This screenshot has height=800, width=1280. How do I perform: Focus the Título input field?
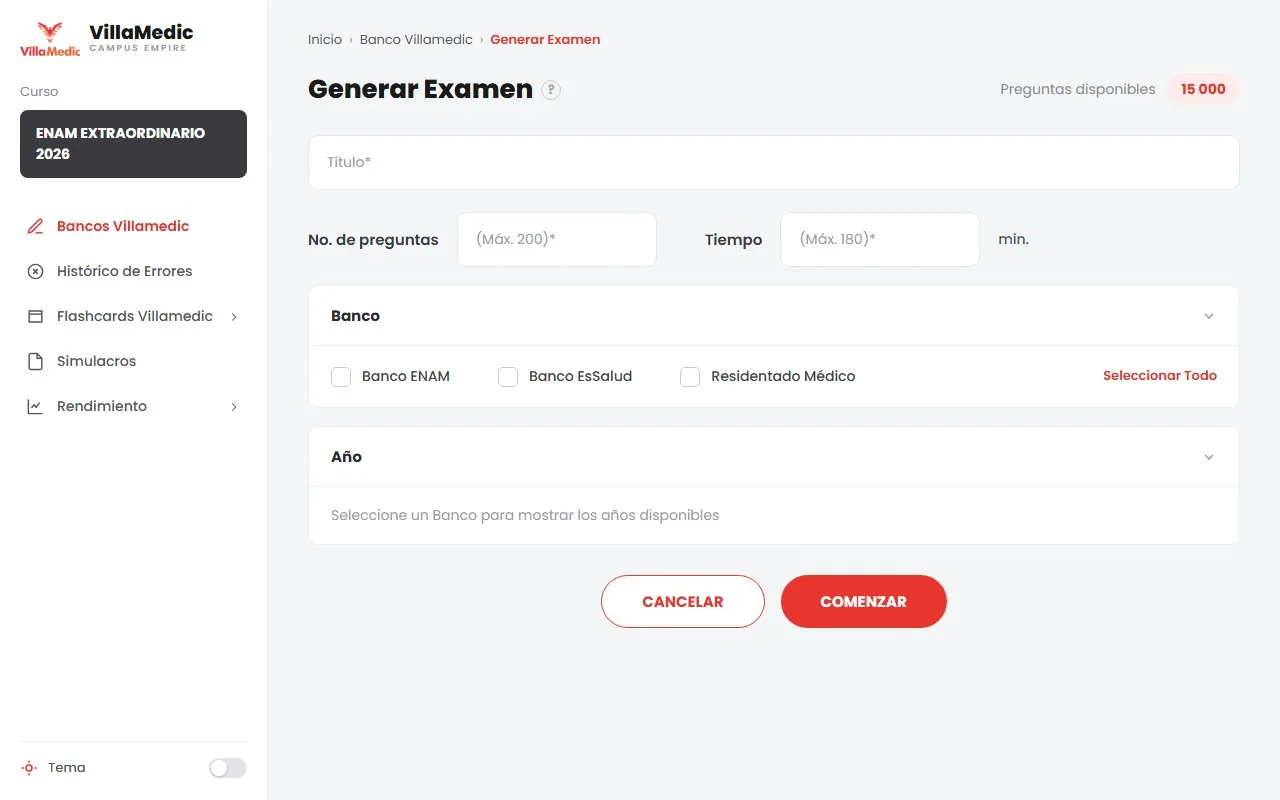(774, 162)
